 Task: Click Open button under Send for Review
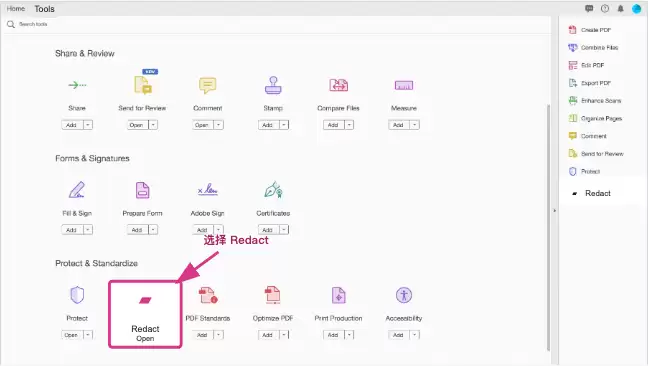(137, 125)
